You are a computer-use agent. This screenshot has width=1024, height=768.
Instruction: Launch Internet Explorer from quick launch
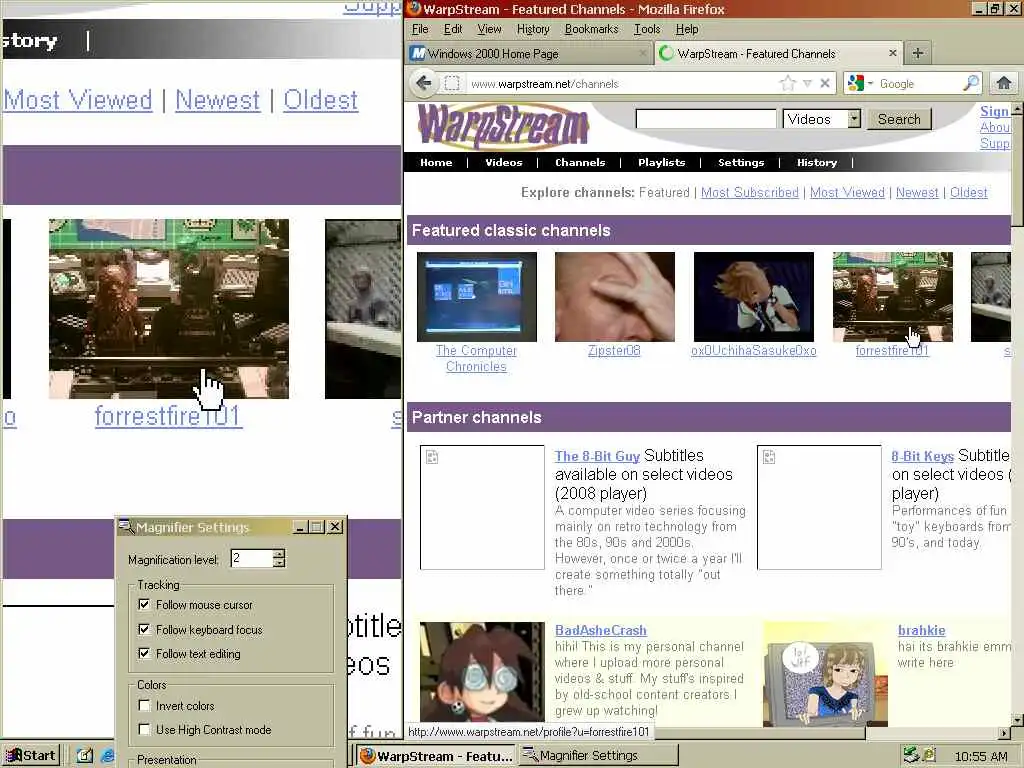(108, 756)
